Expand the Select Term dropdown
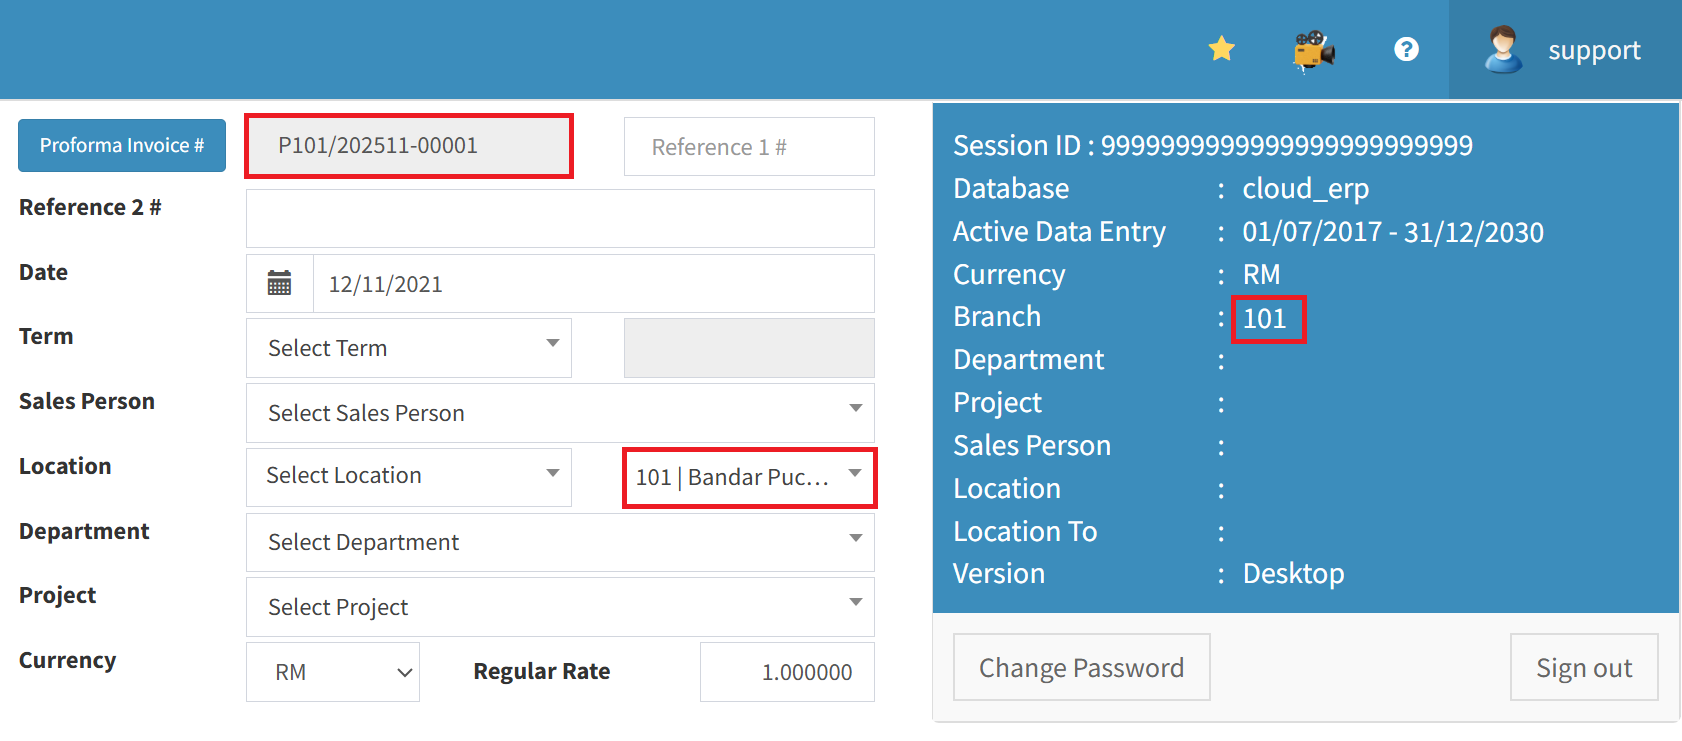Screen dimensions: 1682x741 coord(409,348)
